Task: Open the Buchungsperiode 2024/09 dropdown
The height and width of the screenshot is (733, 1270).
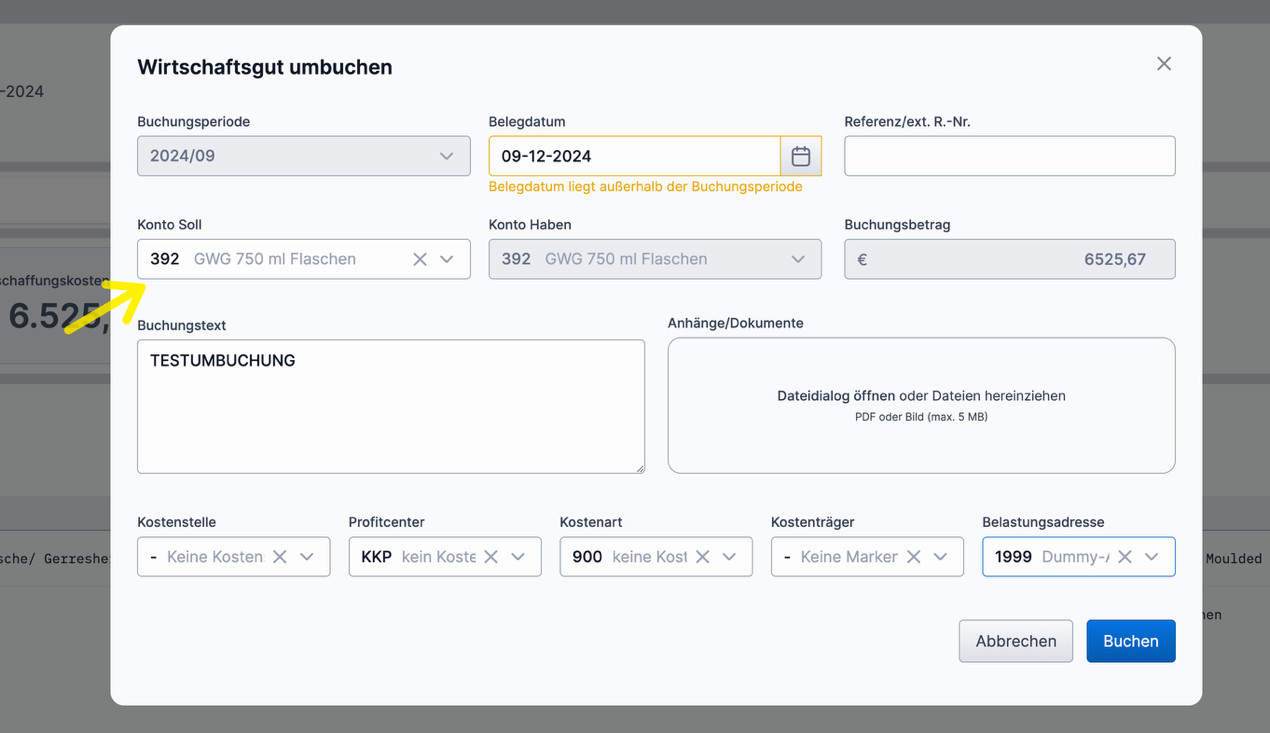Action: pos(447,156)
